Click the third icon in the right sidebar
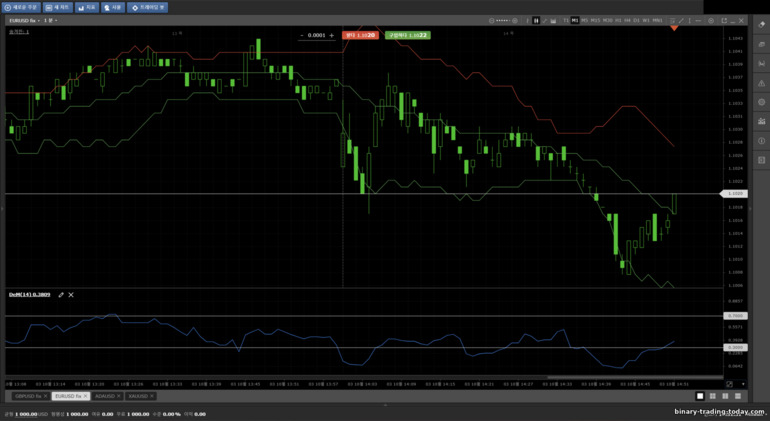 coord(762,63)
